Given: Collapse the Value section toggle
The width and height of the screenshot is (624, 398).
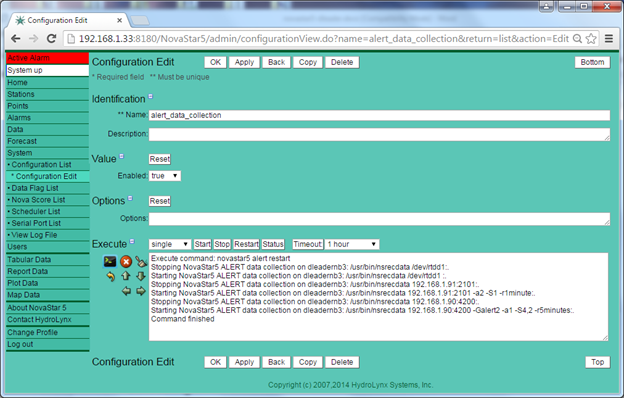Looking at the screenshot, I should [x=122, y=156].
